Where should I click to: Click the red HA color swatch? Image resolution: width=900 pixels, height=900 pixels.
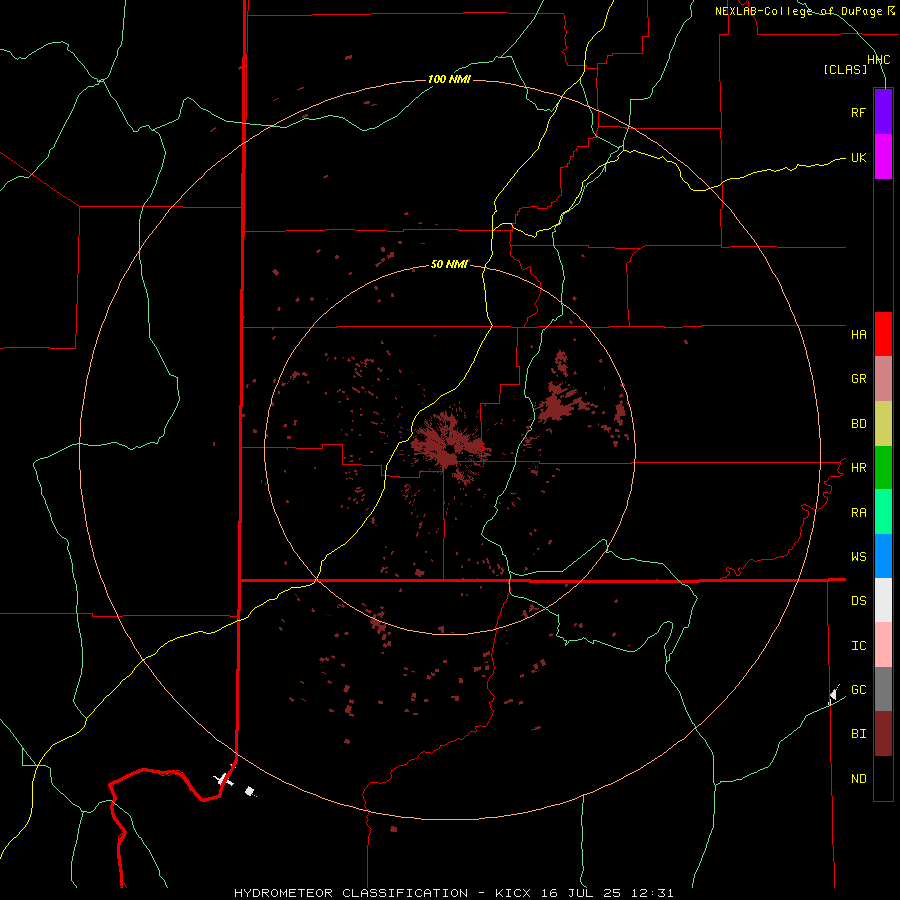883,334
